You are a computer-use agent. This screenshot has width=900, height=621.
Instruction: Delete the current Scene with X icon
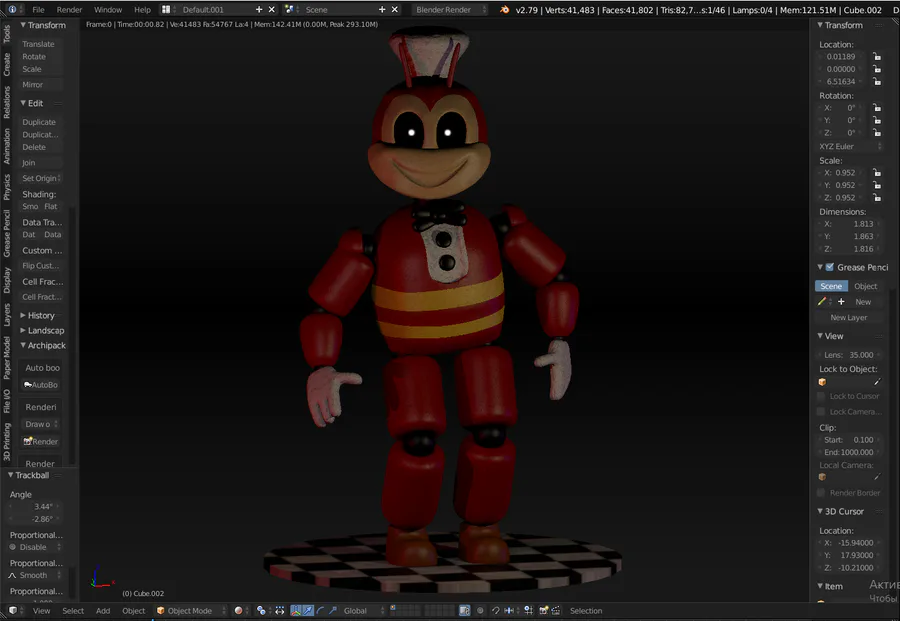coord(395,9)
